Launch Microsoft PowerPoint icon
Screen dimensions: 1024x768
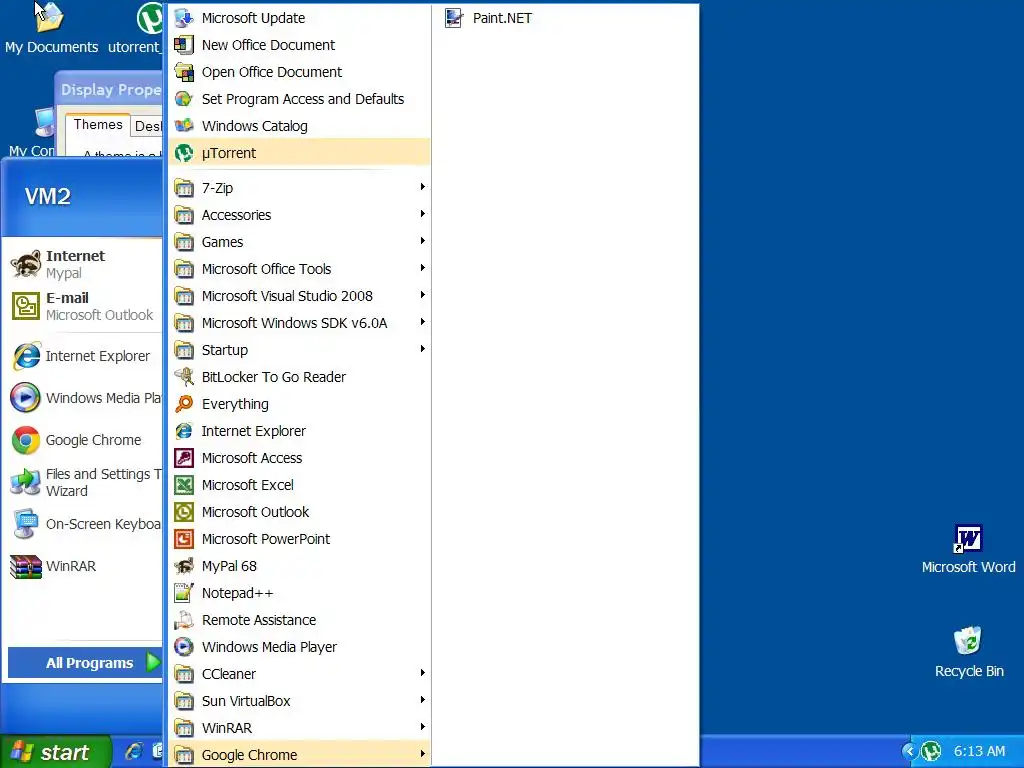coord(184,539)
